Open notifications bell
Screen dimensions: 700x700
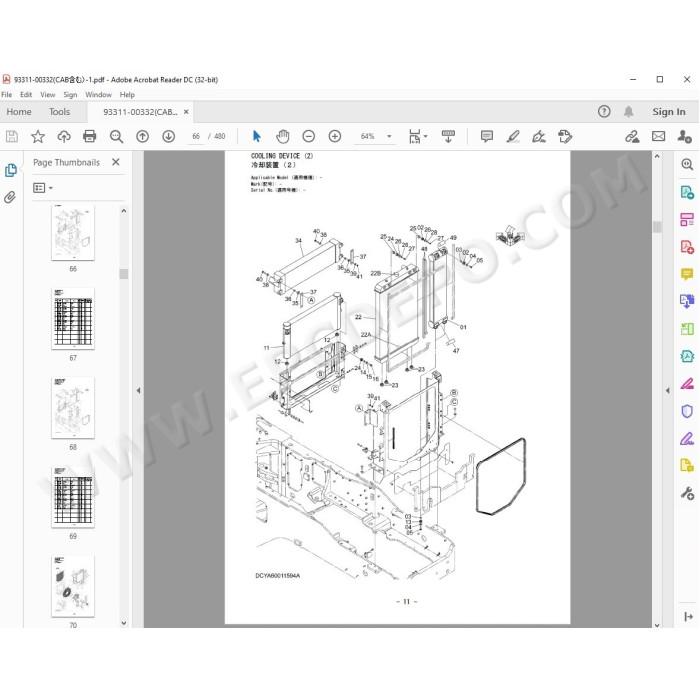pyautogui.click(x=629, y=112)
